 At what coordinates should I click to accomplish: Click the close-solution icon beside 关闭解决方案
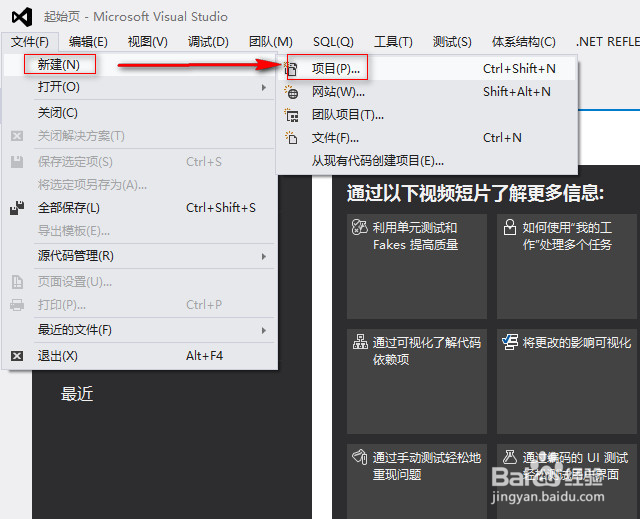[17, 136]
